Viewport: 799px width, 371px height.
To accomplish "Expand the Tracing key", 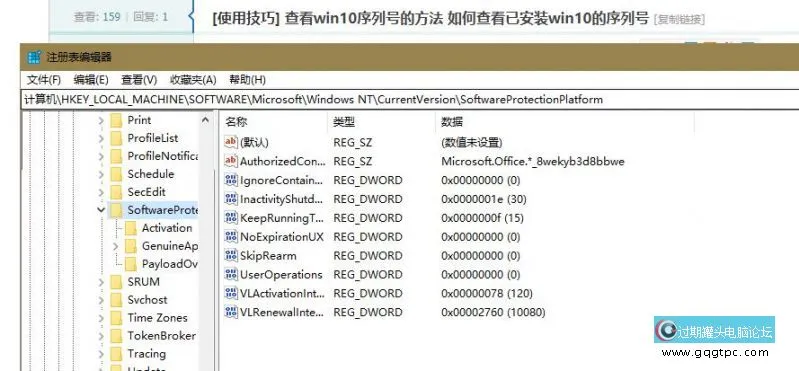I will click(x=101, y=354).
